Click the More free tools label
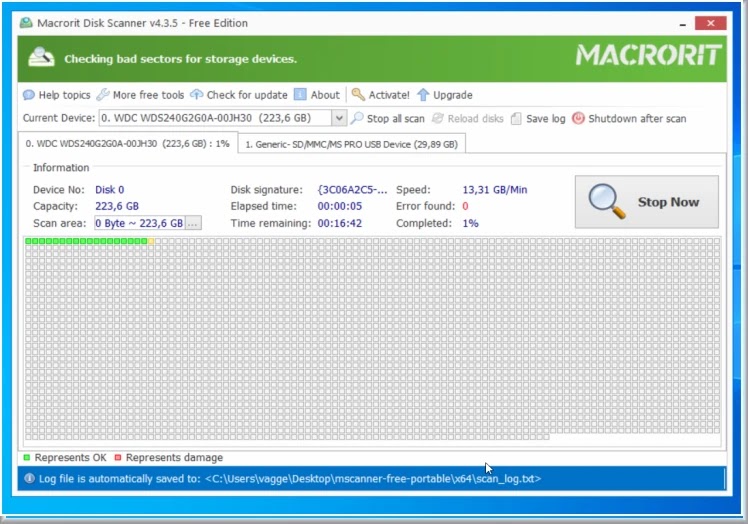Screen dimensions: 748x524 pos(148,95)
